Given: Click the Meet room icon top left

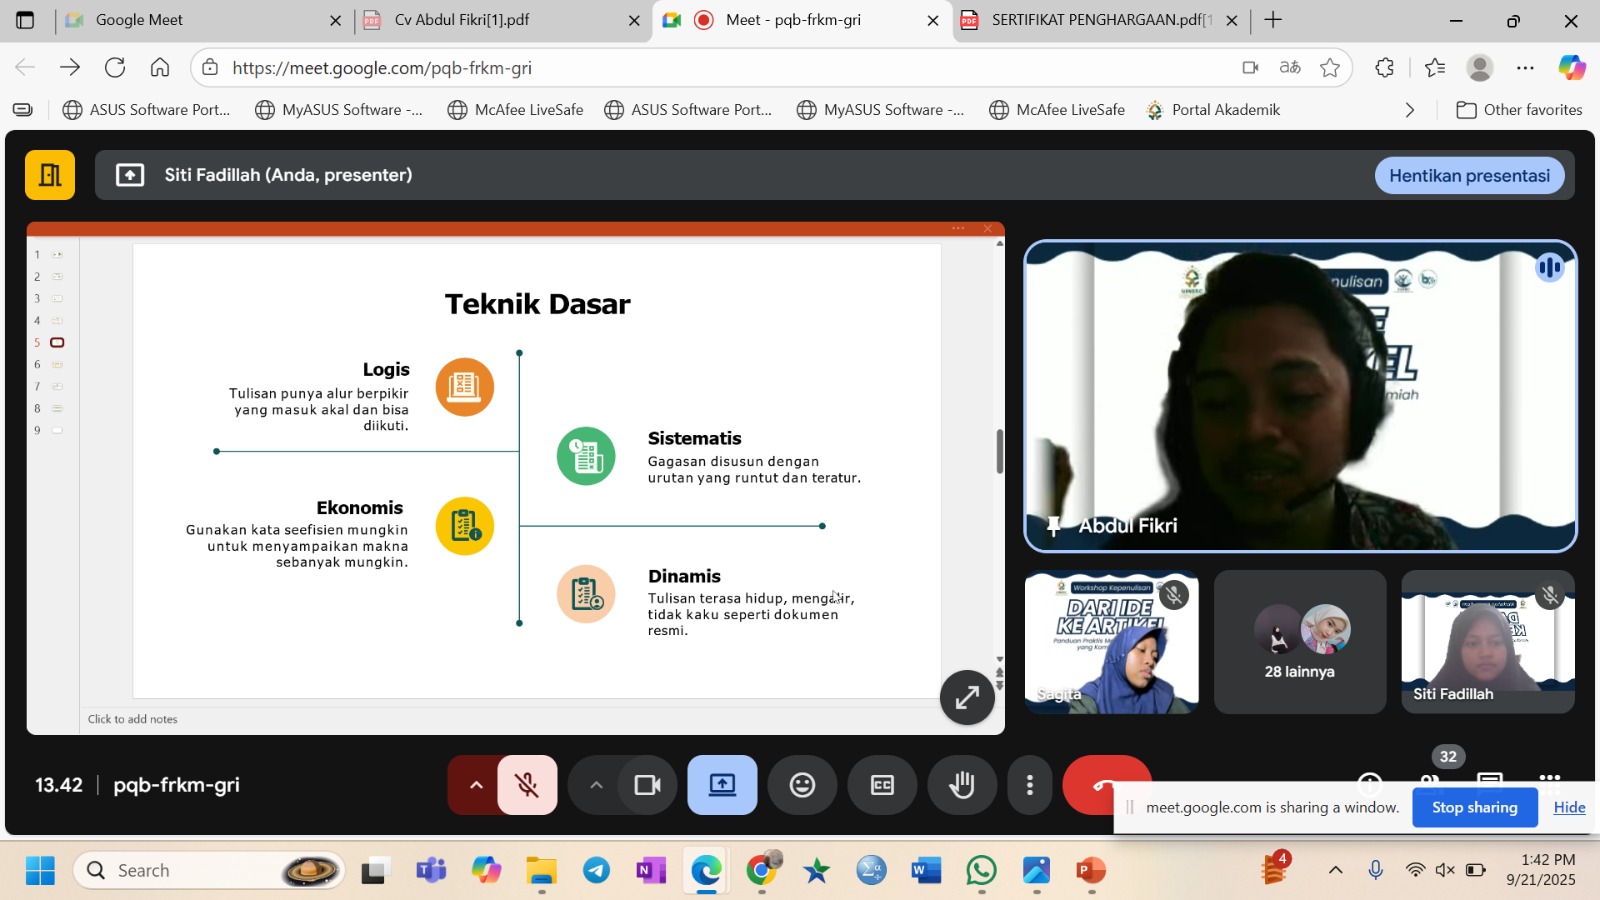Looking at the screenshot, I should (50, 175).
